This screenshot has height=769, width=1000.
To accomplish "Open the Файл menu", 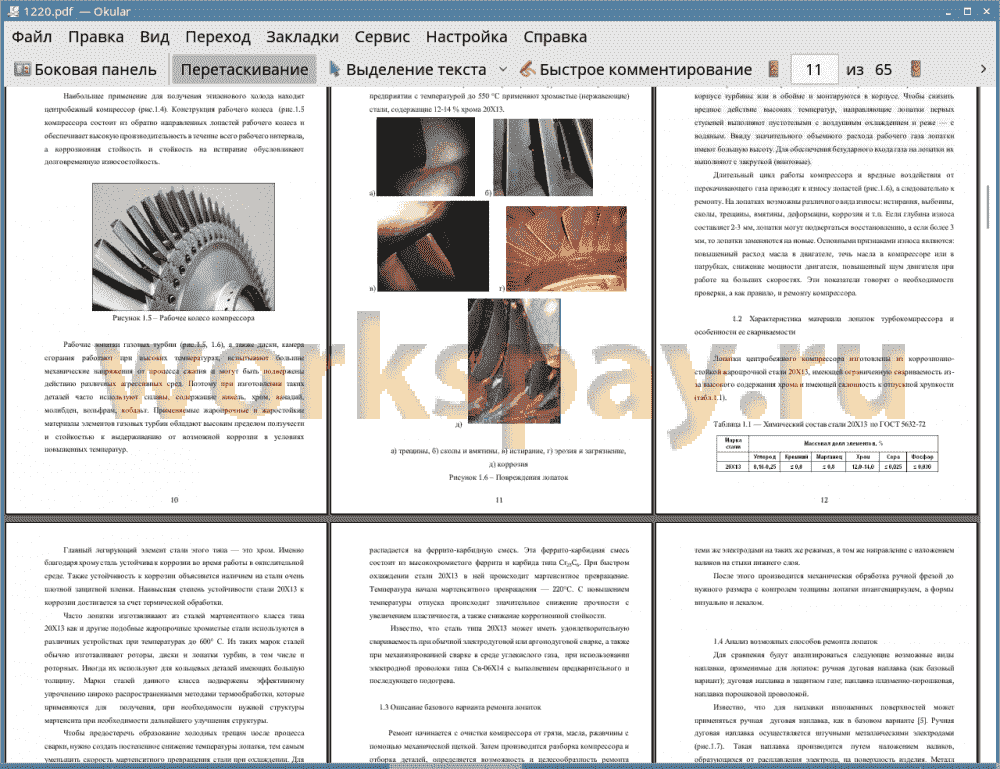I will coord(32,37).
